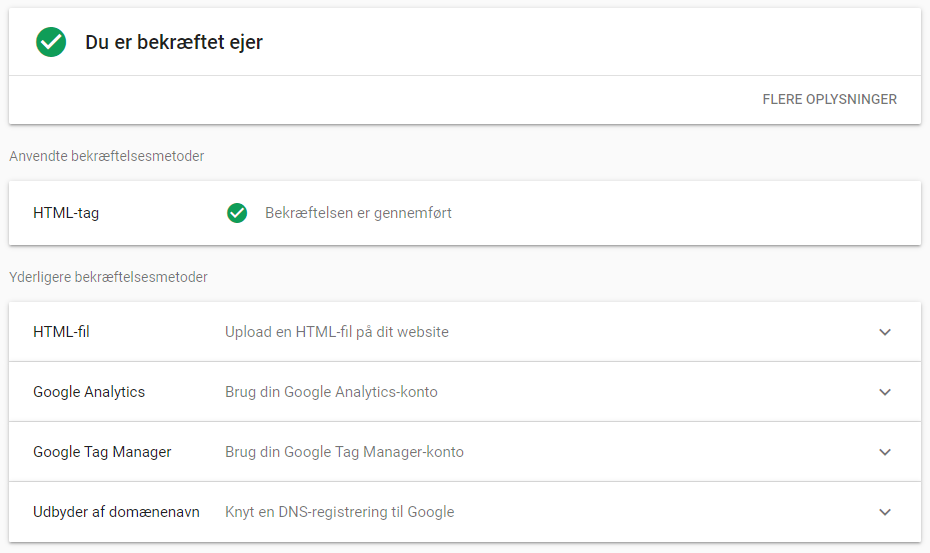This screenshot has height=553, width=930.
Task: Click the HTML-tag used method row label
Action: [x=66, y=213]
